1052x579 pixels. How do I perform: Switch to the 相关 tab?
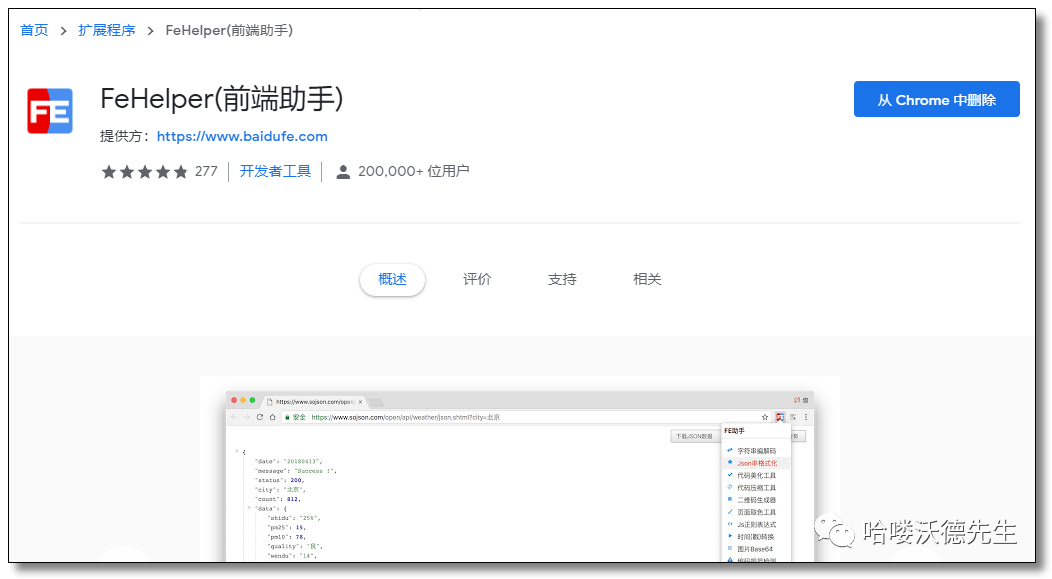click(x=647, y=279)
